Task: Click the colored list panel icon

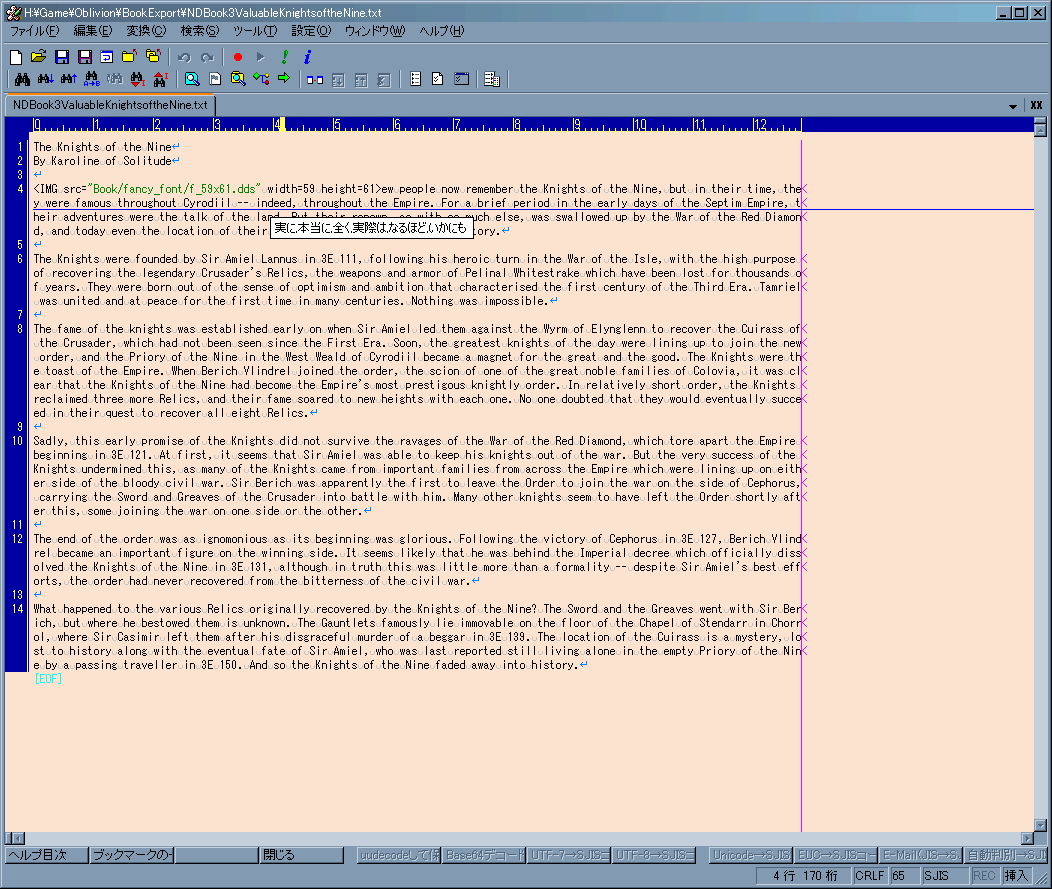Action: 492,80
